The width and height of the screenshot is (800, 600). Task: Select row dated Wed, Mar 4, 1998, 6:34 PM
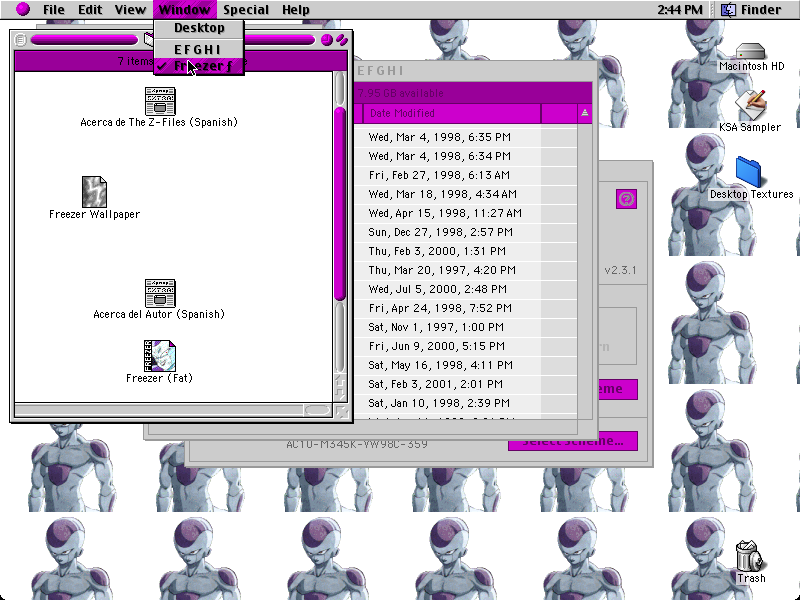465,156
